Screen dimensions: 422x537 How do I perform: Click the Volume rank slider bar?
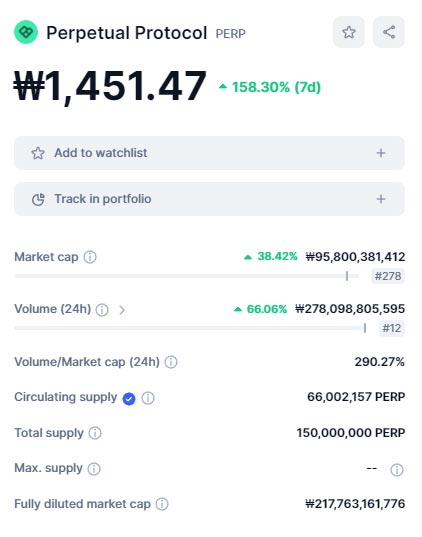pos(190,328)
